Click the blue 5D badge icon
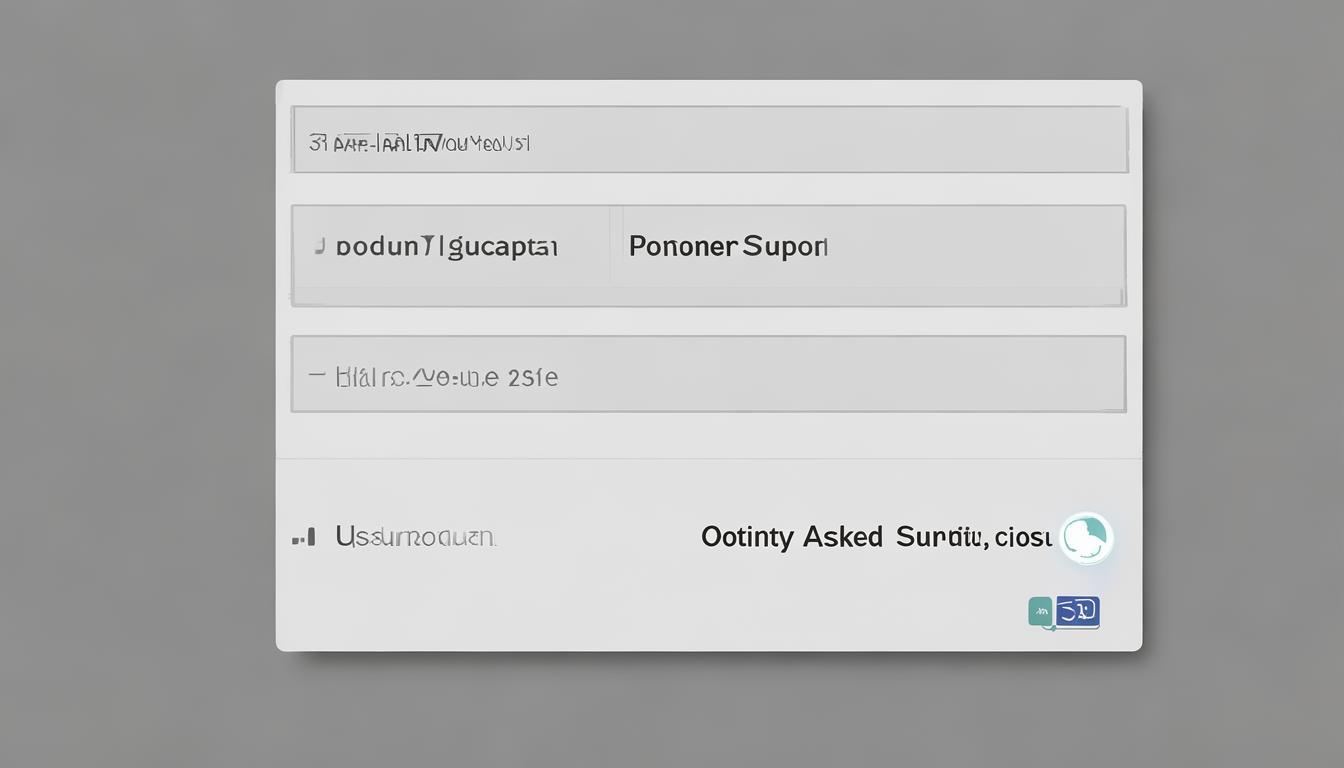The image size is (1344, 768). (1077, 611)
